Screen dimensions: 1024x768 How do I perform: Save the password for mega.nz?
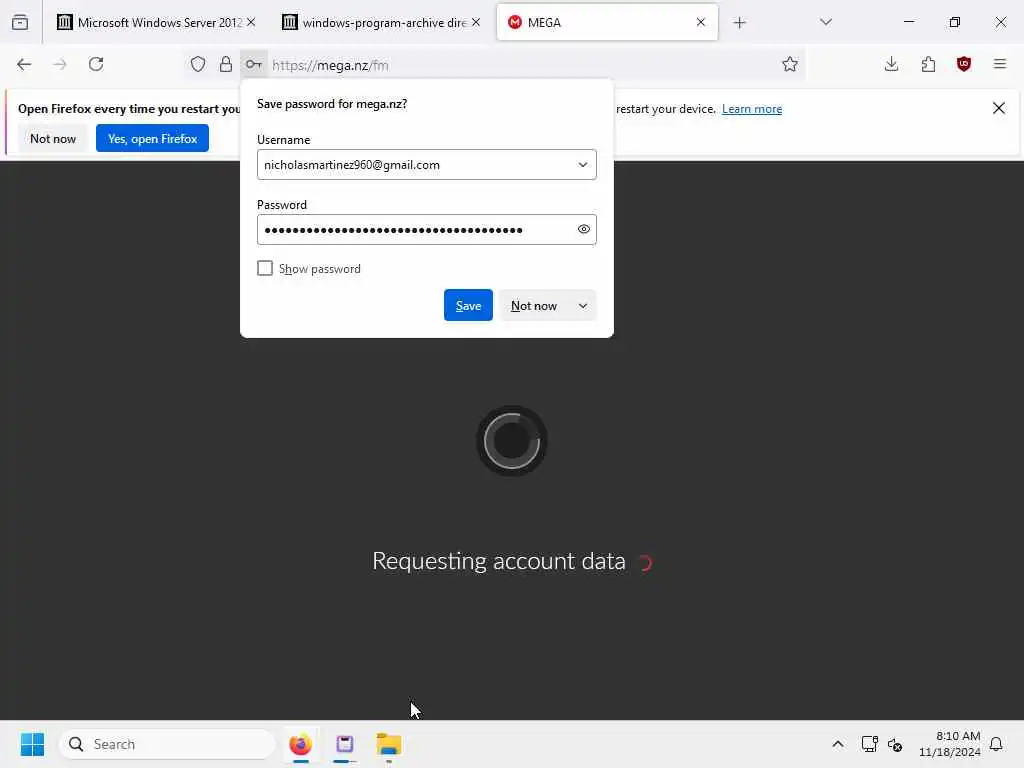pos(468,305)
